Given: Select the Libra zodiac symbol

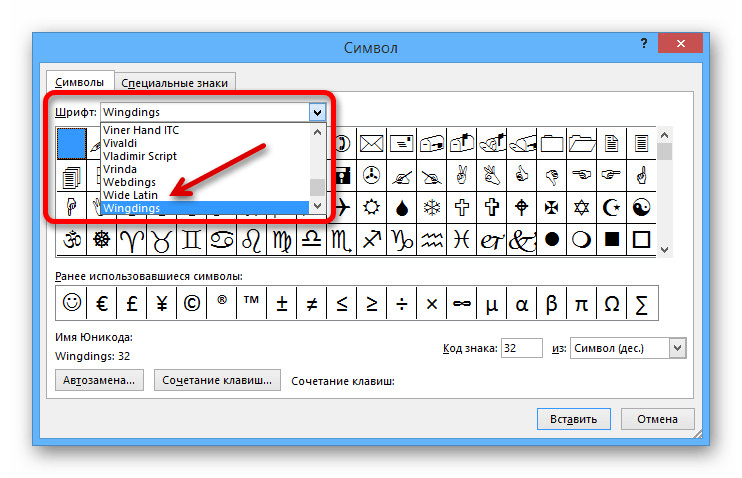Looking at the screenshot, I should point(311,240).
